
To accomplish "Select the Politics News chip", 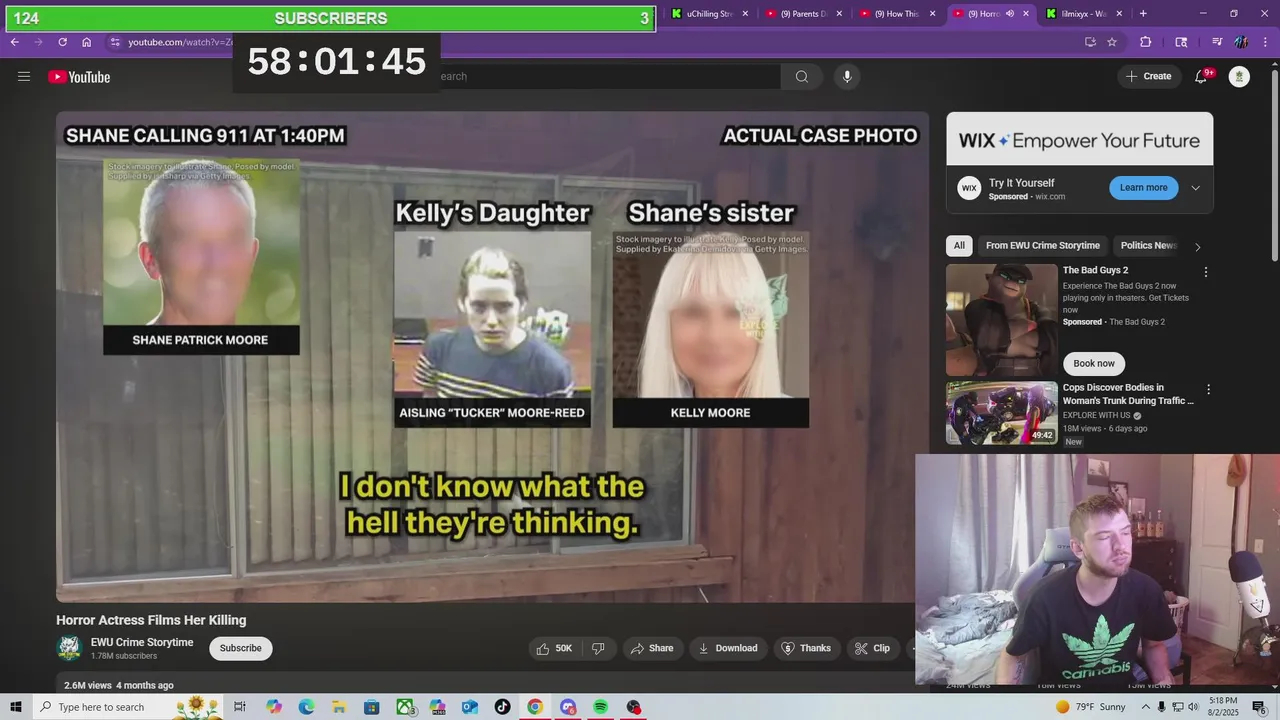I will 1148,245.
